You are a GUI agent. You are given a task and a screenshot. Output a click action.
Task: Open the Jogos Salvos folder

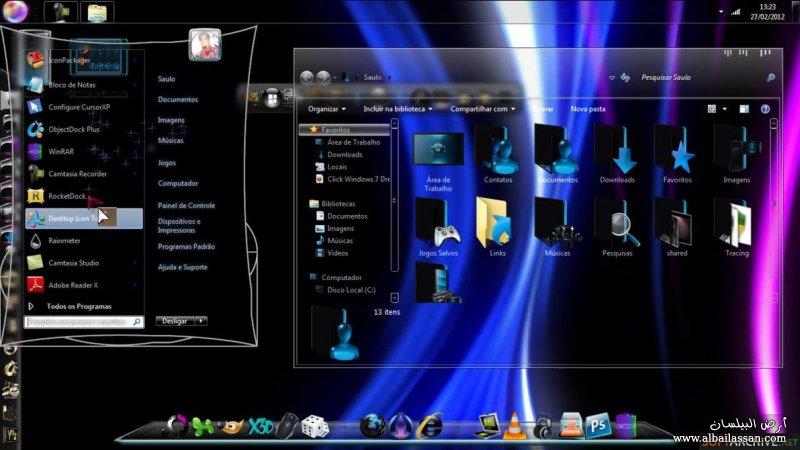[x=438, y=228]
